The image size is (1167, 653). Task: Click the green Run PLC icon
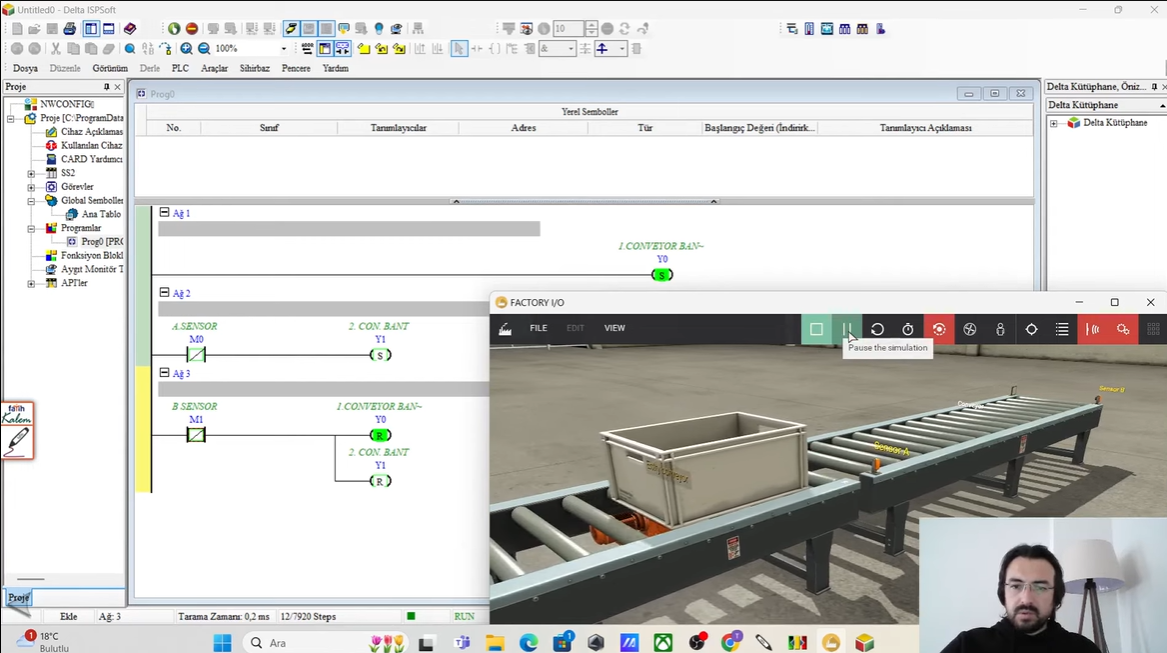[x=174, y=29]
